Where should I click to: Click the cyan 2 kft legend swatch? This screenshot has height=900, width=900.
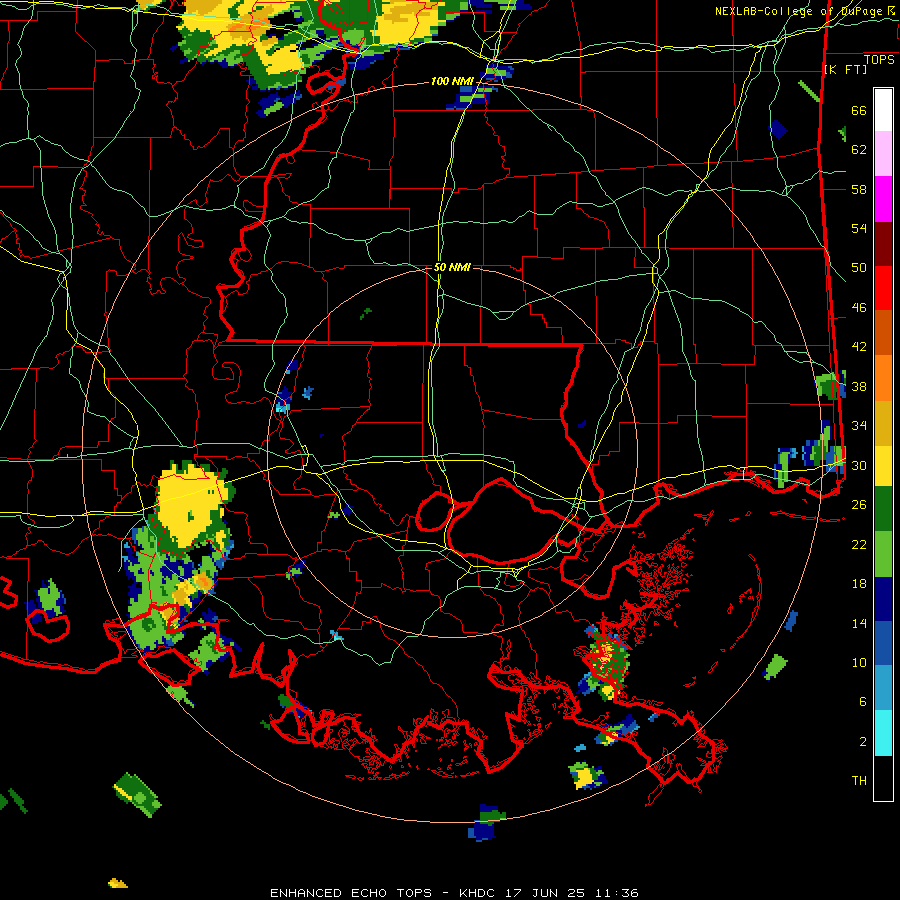[x=883, y=732]
